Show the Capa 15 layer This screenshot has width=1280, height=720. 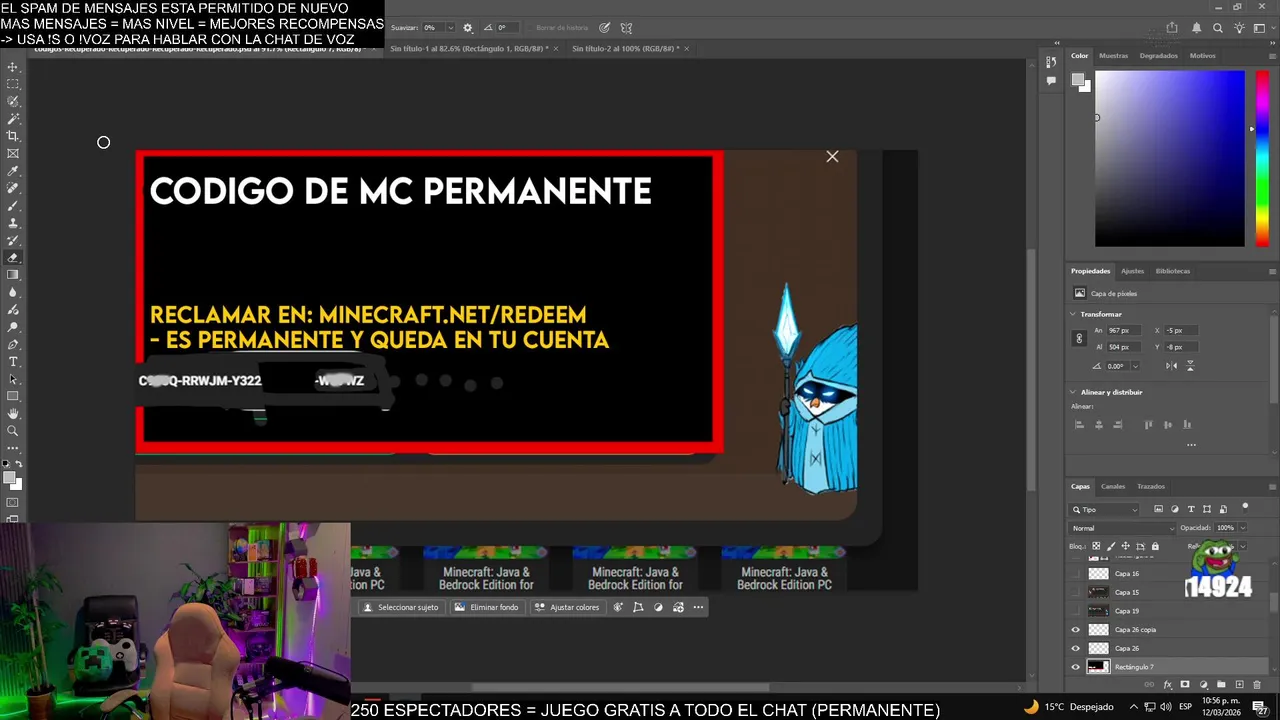click(x=1076, y=592)
